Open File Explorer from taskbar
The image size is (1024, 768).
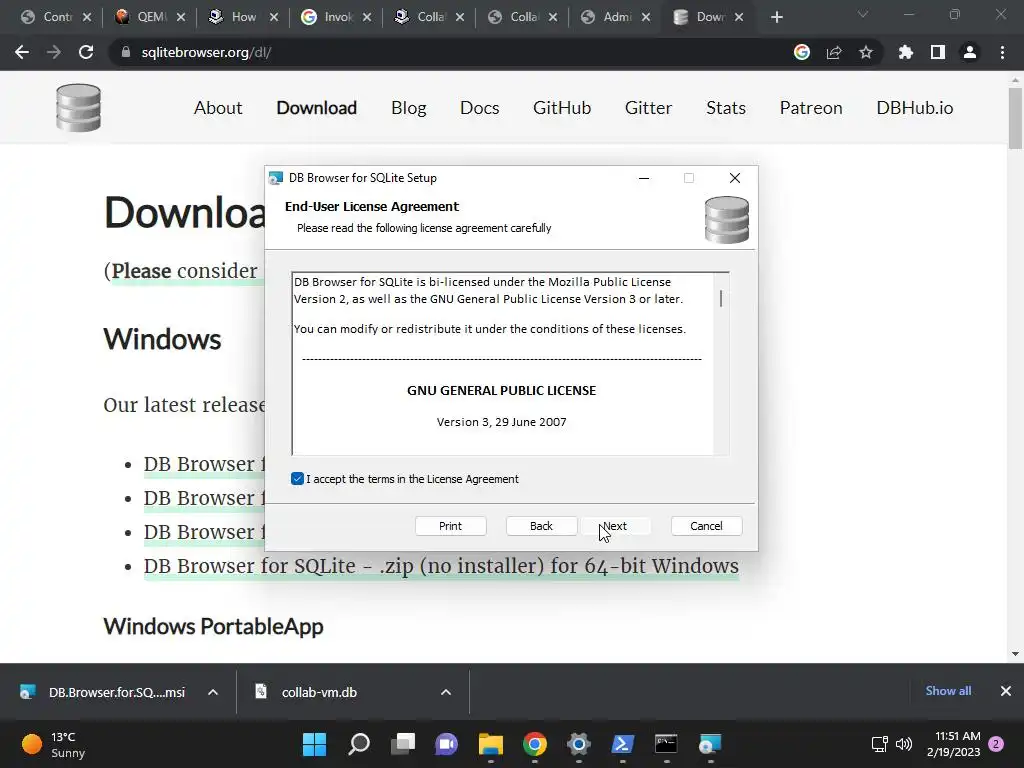490,744
